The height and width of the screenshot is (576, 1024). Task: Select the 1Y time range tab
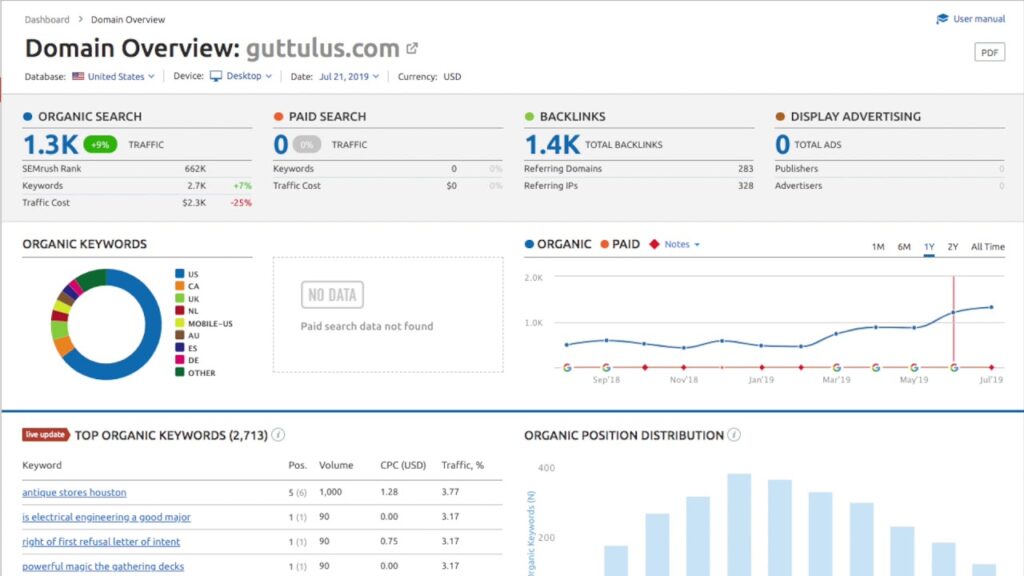click(929, 247)
